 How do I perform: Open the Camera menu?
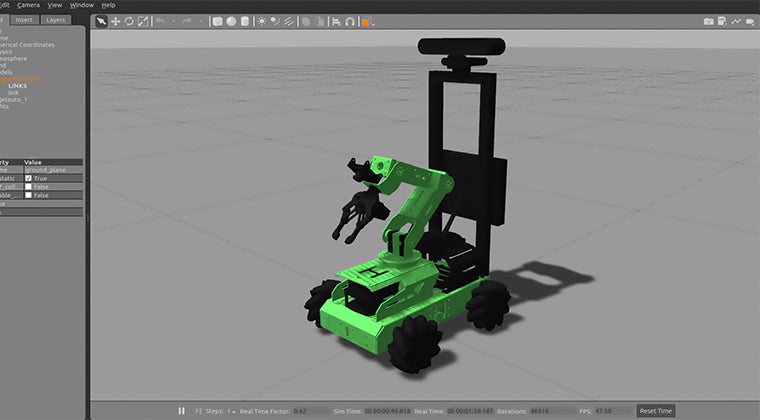click(x=28, y=5)
